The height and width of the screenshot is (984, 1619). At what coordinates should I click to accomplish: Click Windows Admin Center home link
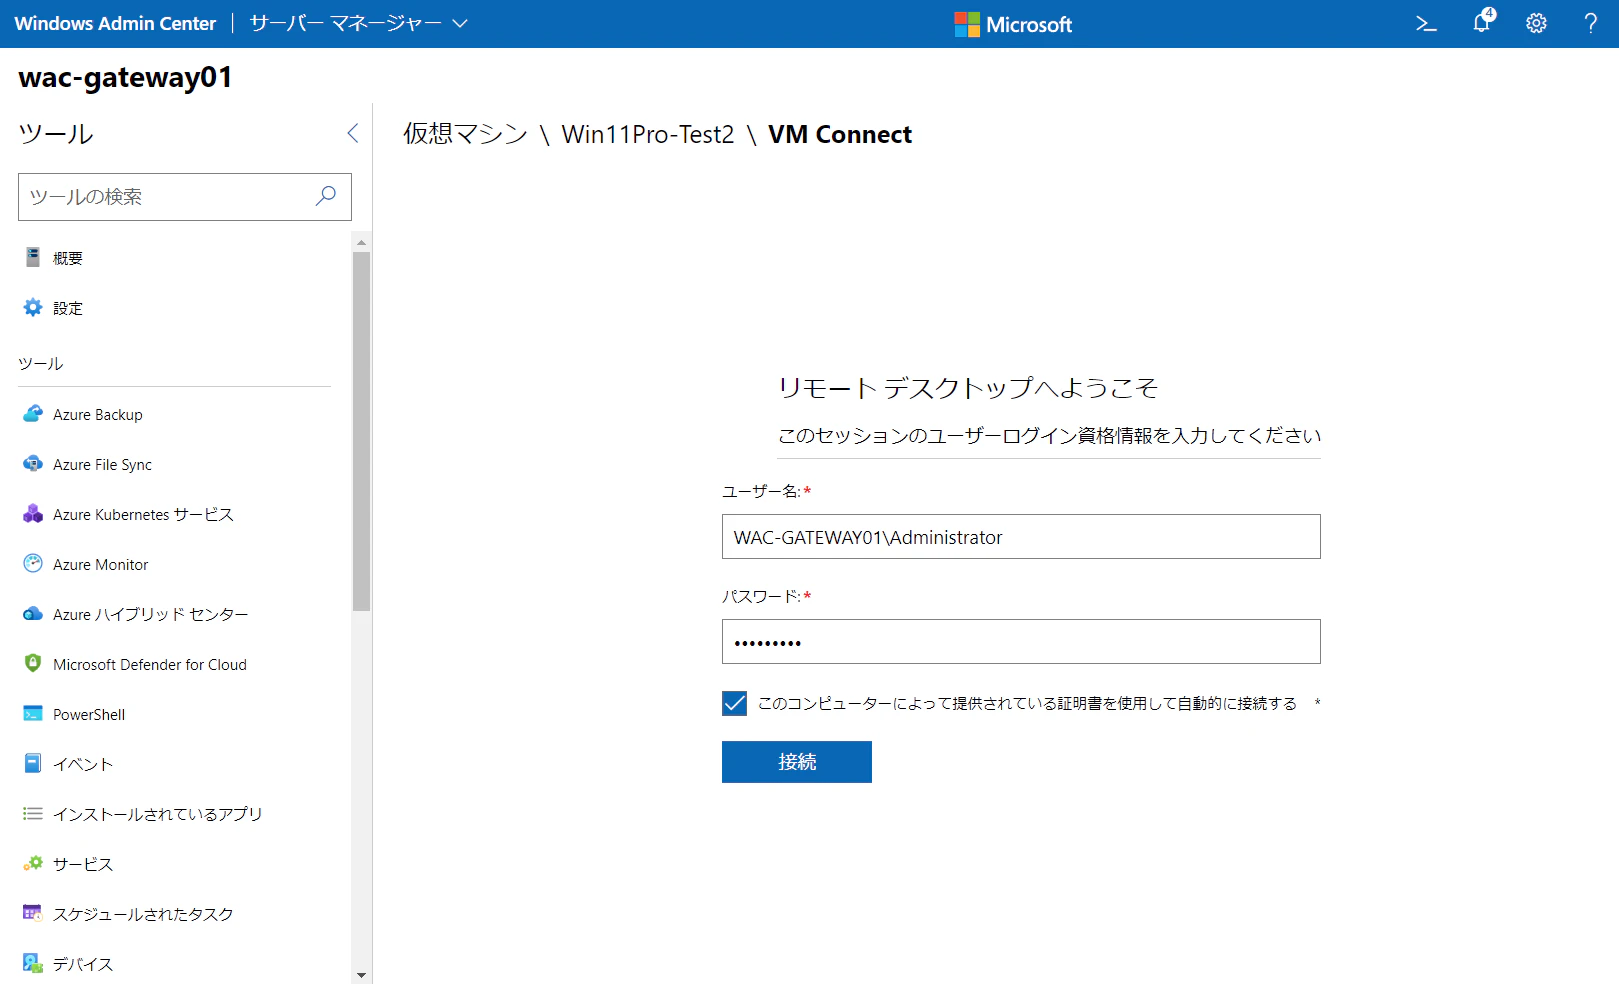(115, 23)
